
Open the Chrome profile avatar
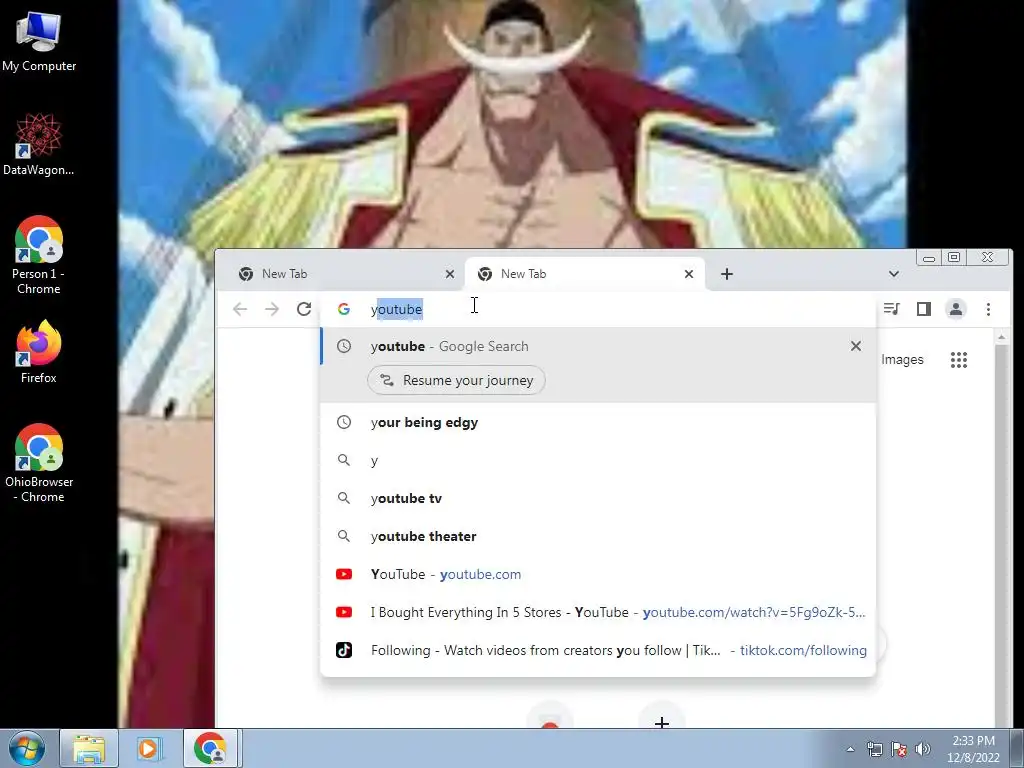955,309
